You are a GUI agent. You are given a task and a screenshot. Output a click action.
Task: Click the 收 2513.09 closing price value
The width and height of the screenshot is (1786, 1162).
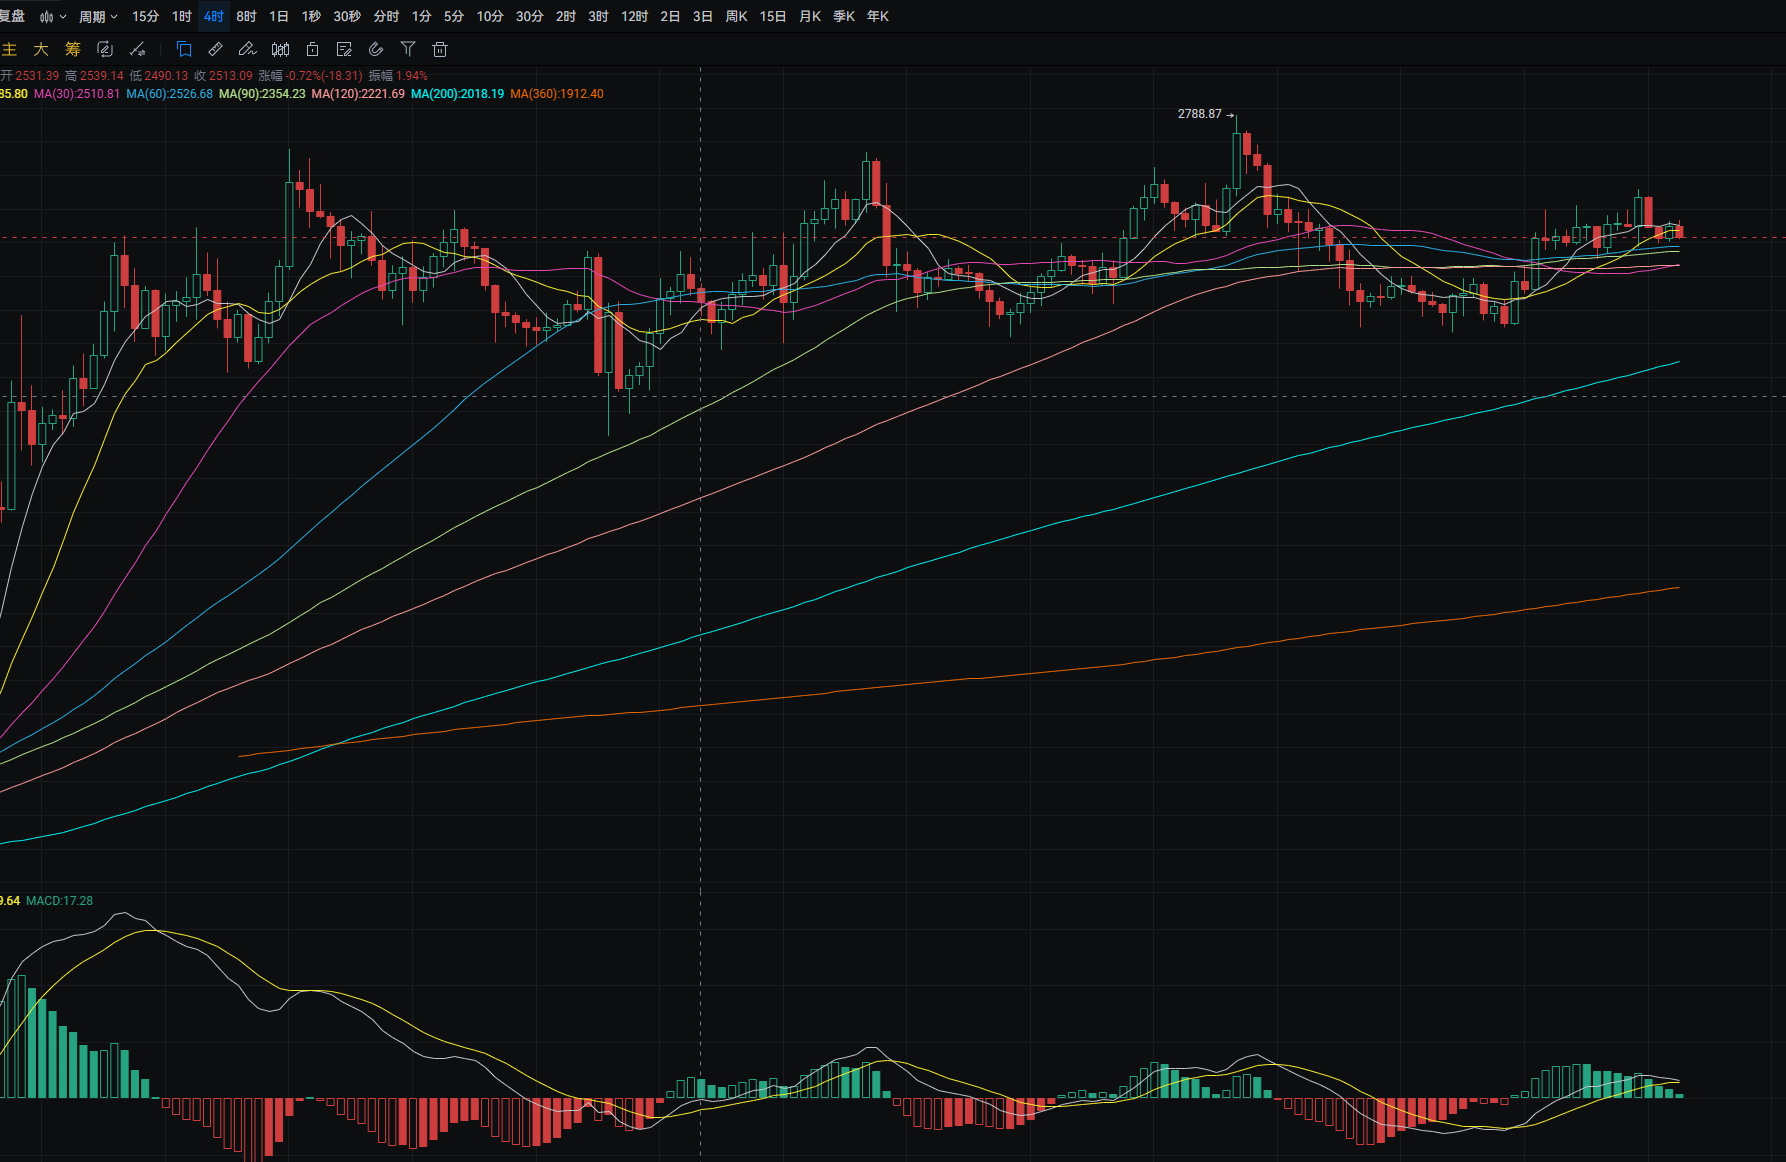coord(223,76)
